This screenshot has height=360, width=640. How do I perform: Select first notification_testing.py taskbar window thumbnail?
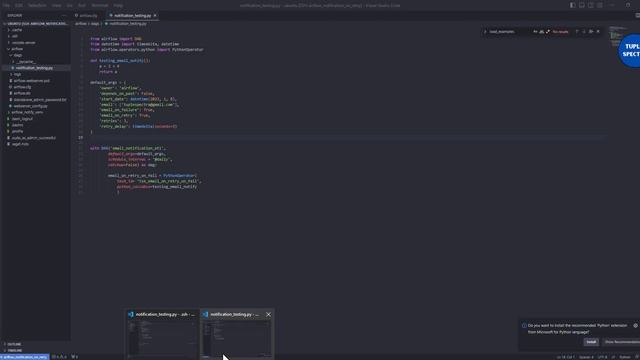(x=162, y=333)
